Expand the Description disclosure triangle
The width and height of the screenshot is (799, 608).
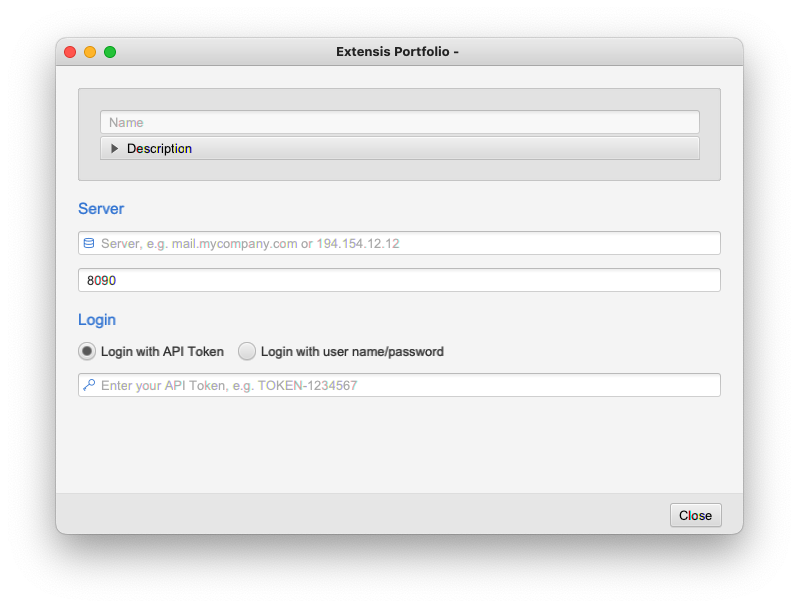click(115, 148)
